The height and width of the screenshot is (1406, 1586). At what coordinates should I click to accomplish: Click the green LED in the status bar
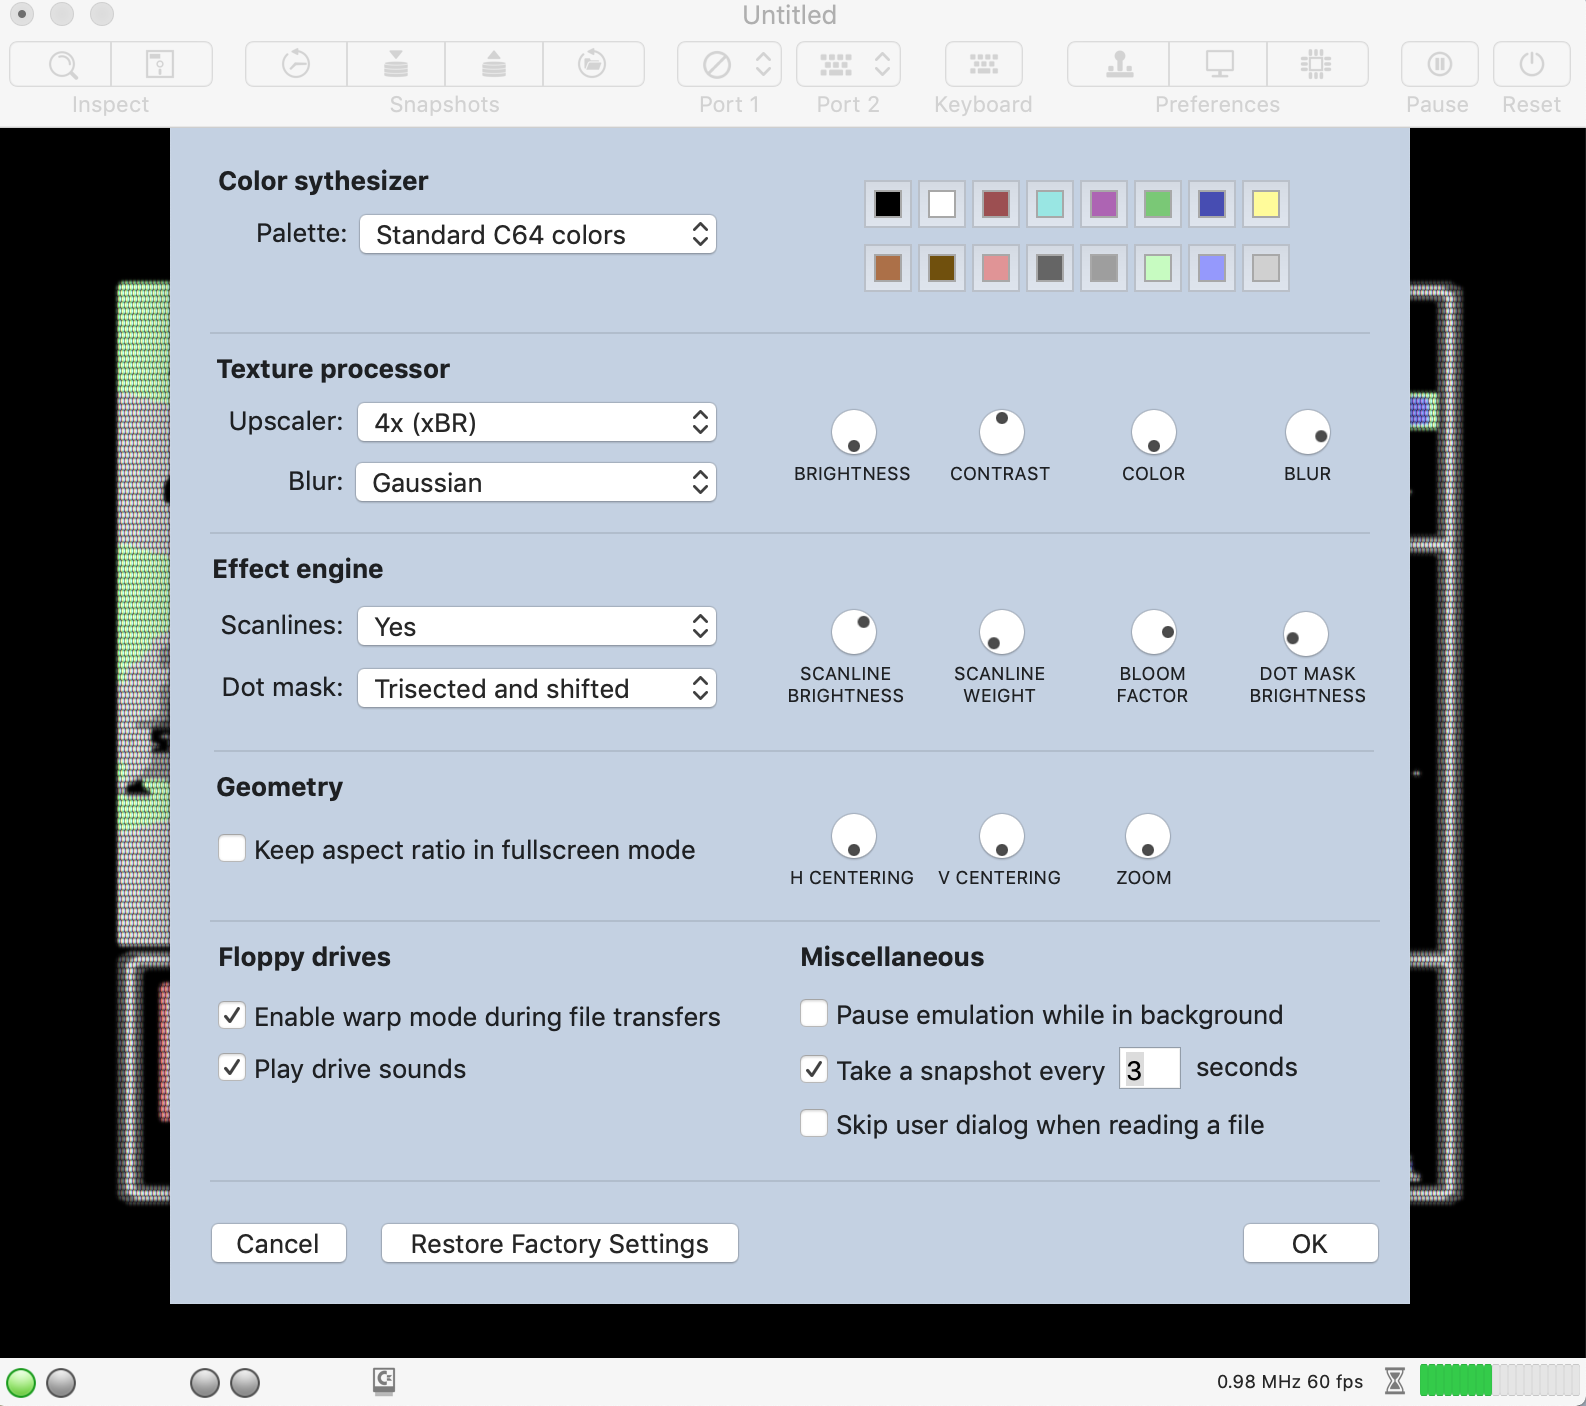coord(21,1383)
